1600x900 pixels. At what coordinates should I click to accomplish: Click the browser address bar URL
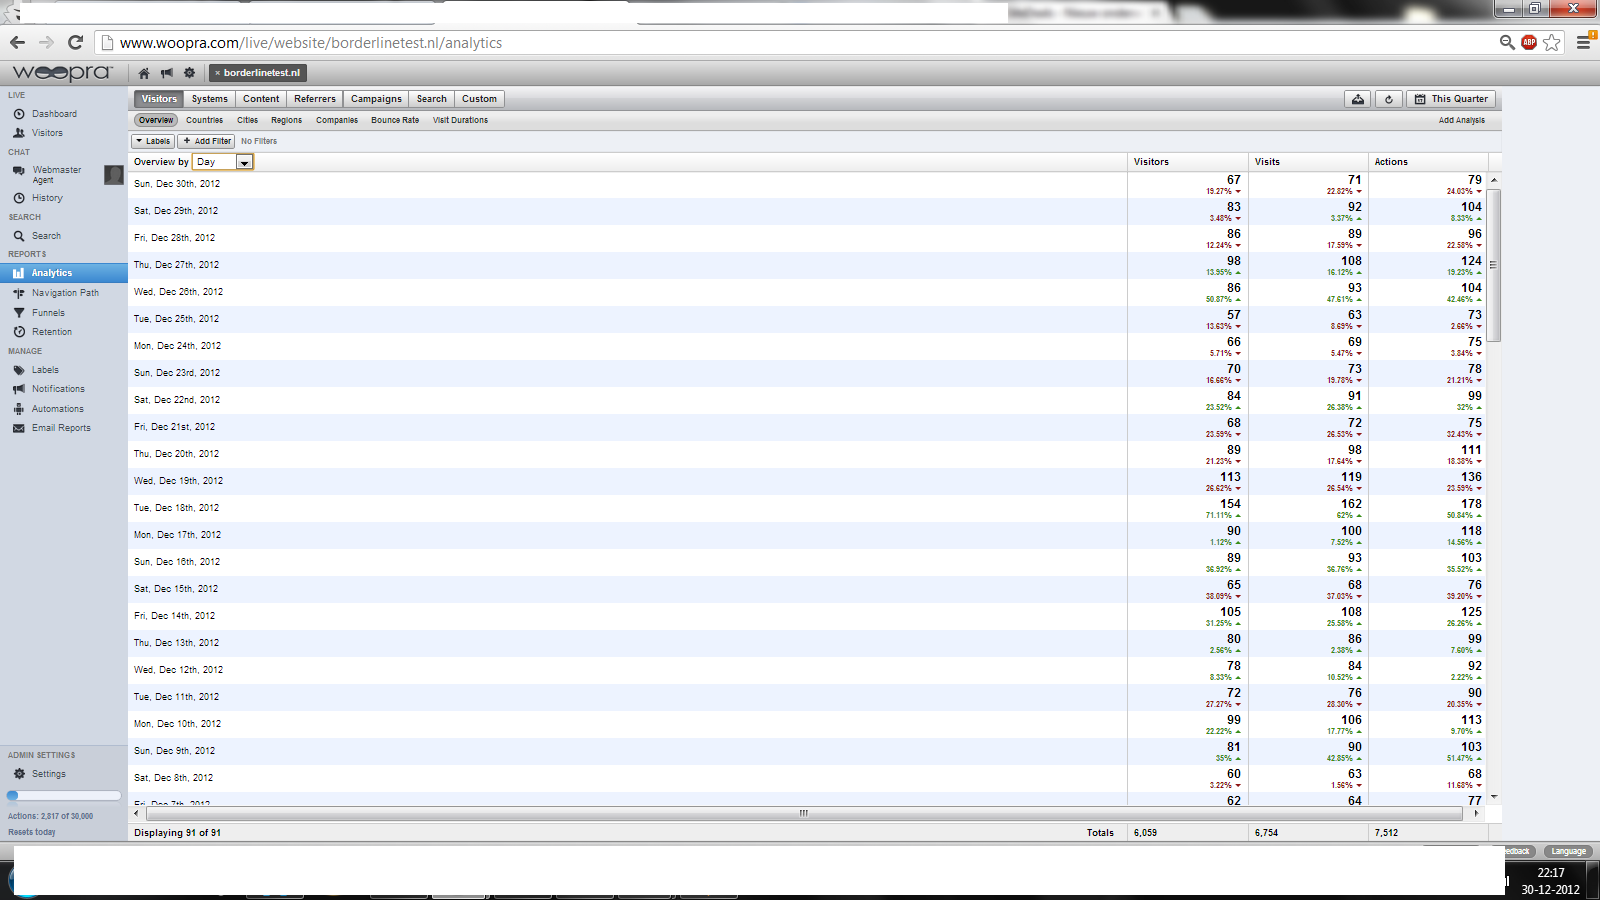(311, 43)
